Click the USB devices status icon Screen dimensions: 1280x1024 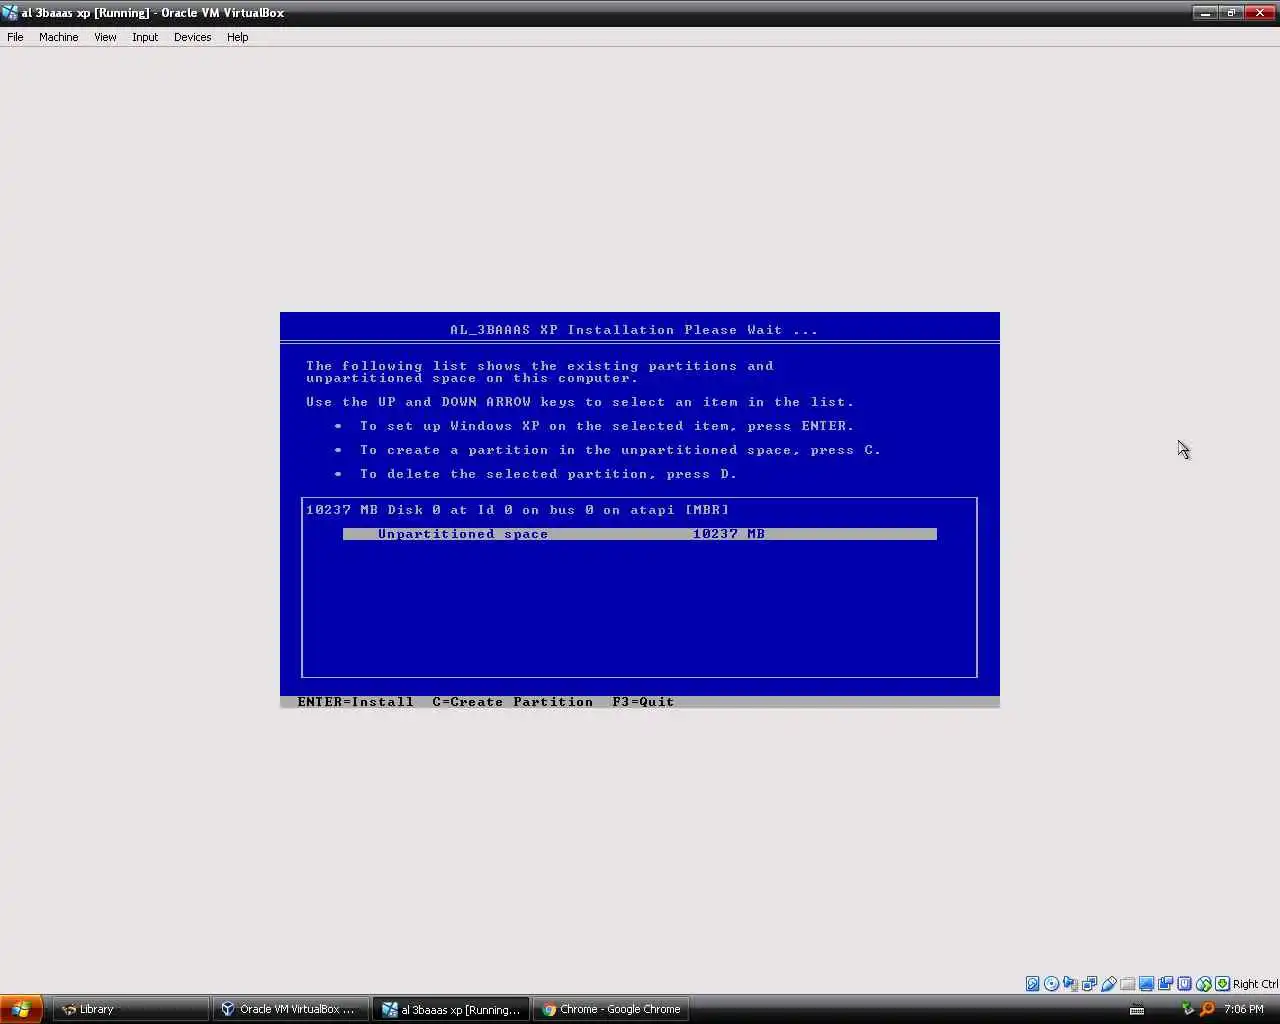[x=1109, y=984]
